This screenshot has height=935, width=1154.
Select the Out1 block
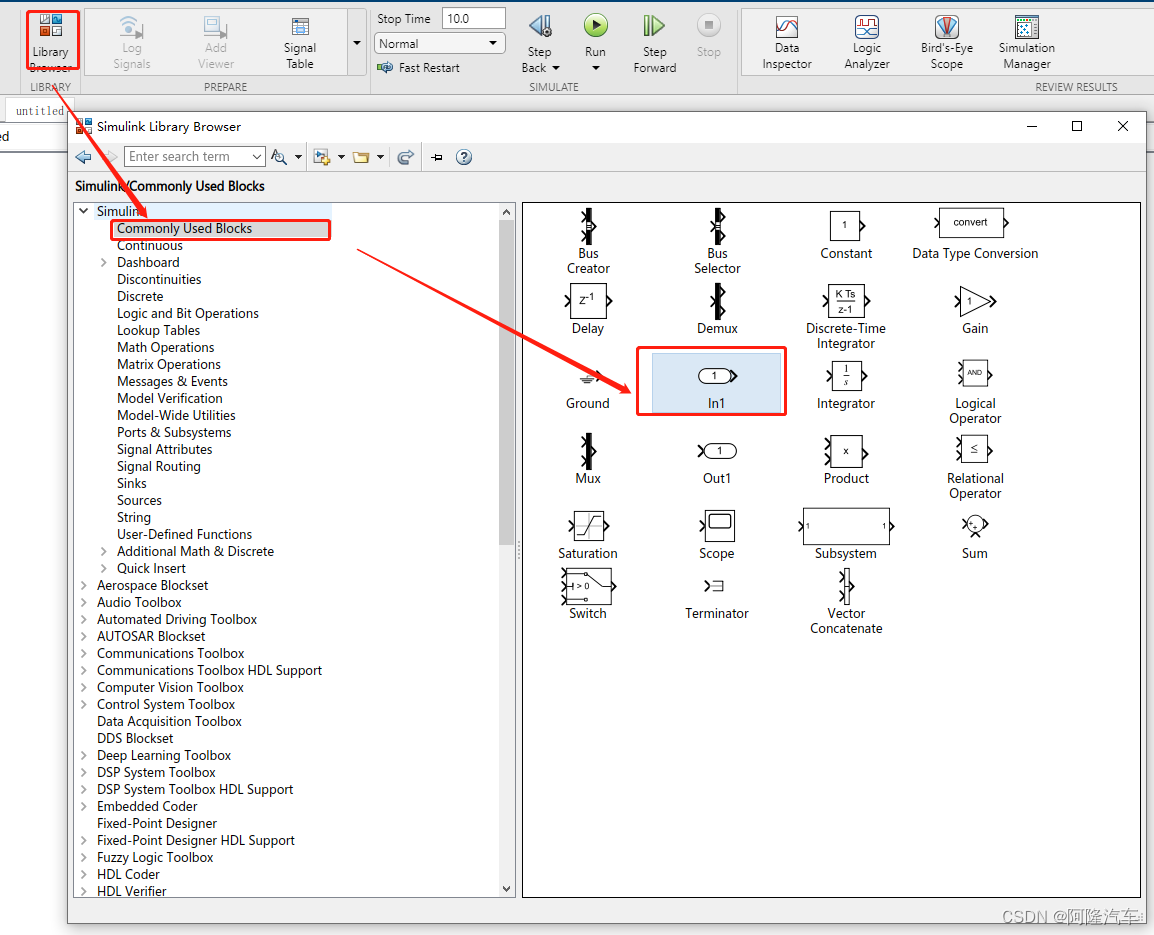coord(717,463)
